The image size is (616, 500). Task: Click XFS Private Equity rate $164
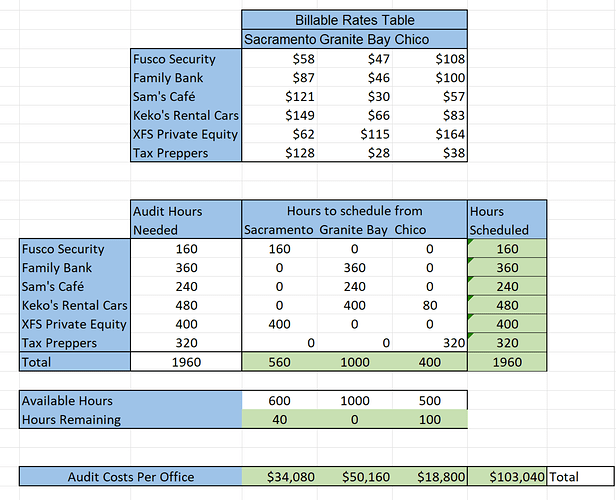tap(430, 134)
